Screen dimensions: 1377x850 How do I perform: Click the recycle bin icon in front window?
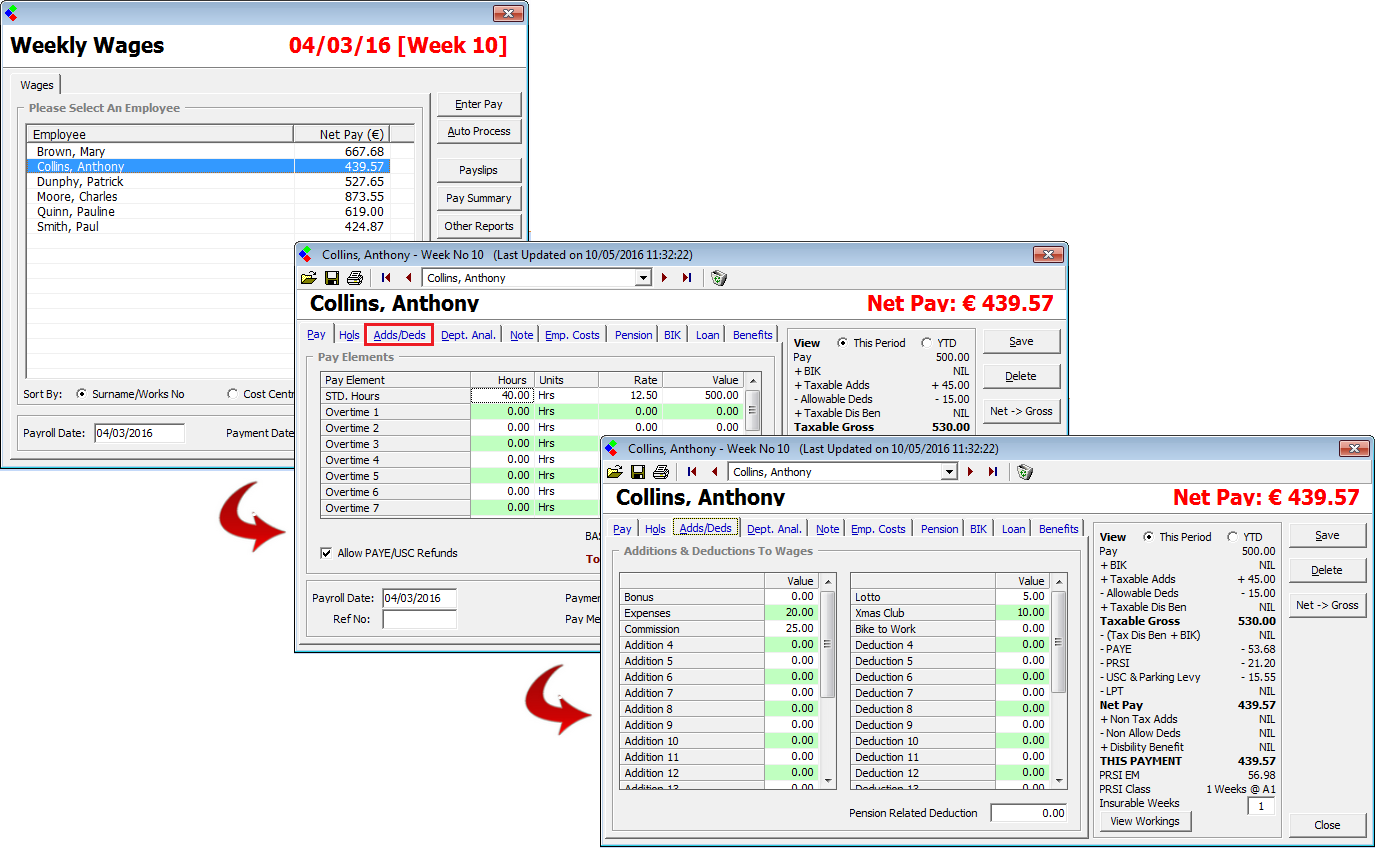pyautogui.click(x=1025, y=472)
